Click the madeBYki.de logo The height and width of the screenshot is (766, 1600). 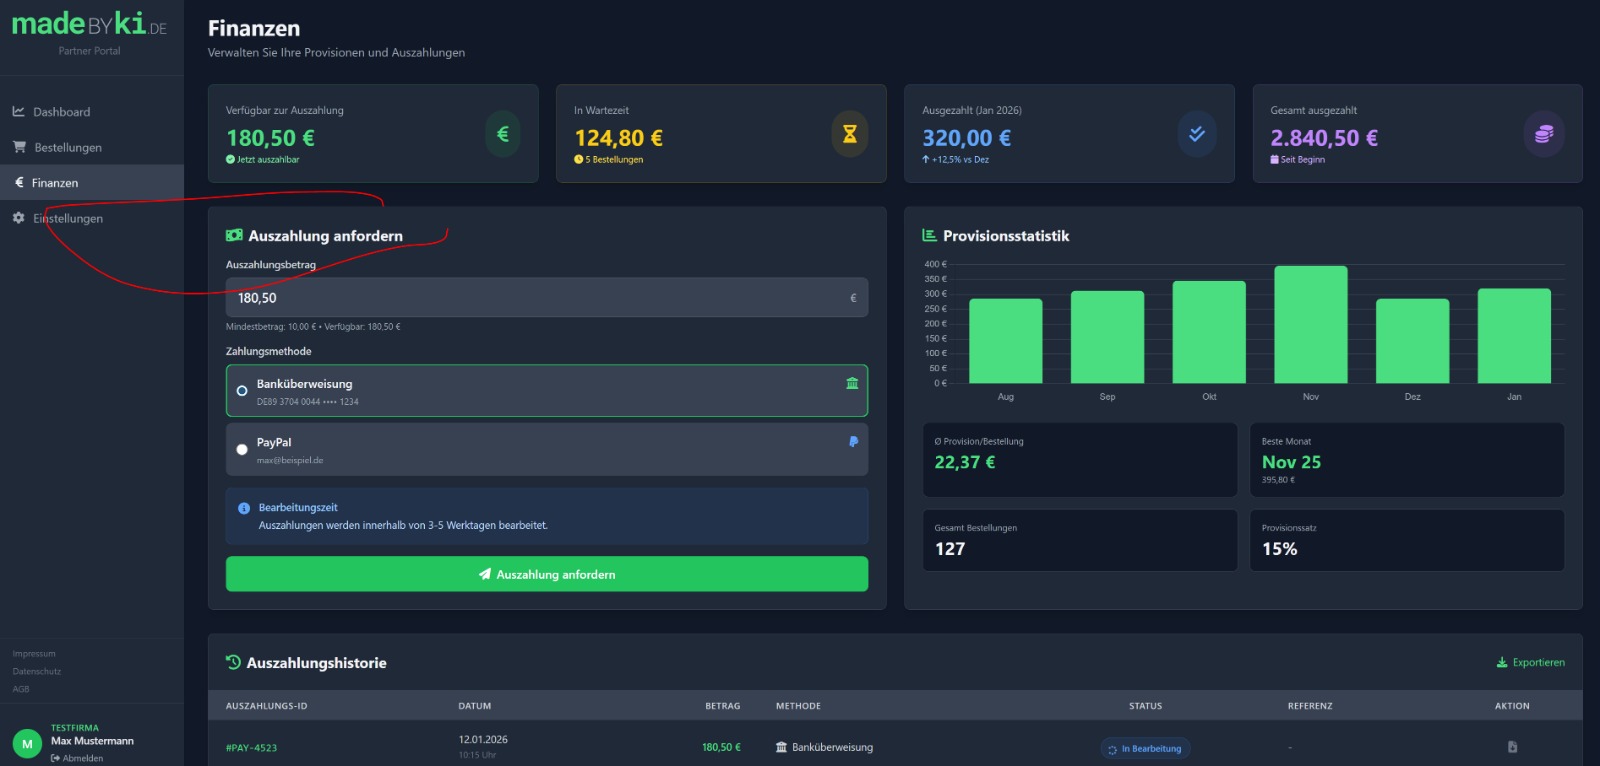[x=89, y=23]
